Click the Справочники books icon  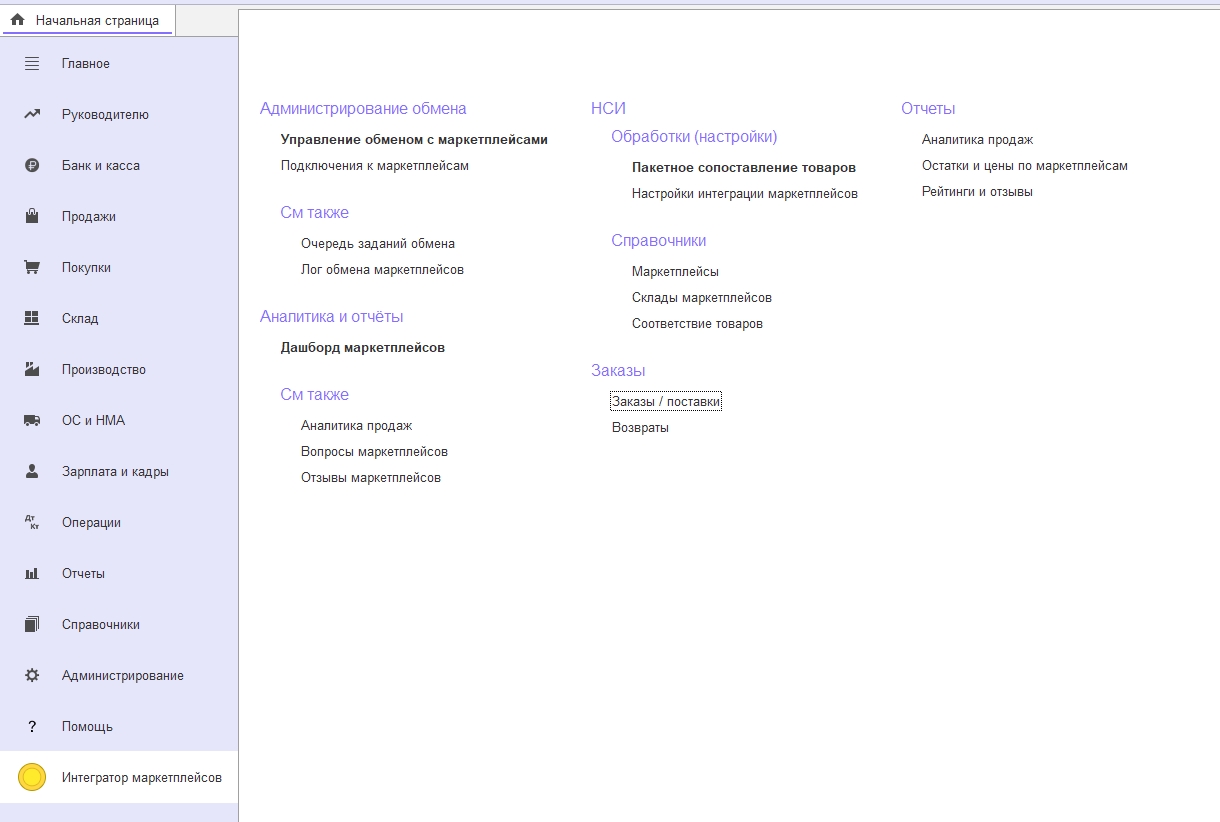[32, 624]
